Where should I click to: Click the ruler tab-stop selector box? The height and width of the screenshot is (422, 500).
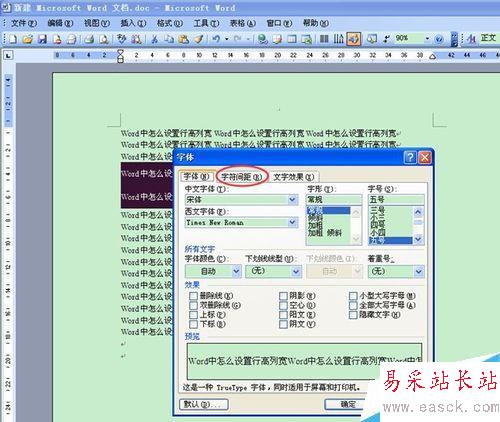tap(8, 55)
